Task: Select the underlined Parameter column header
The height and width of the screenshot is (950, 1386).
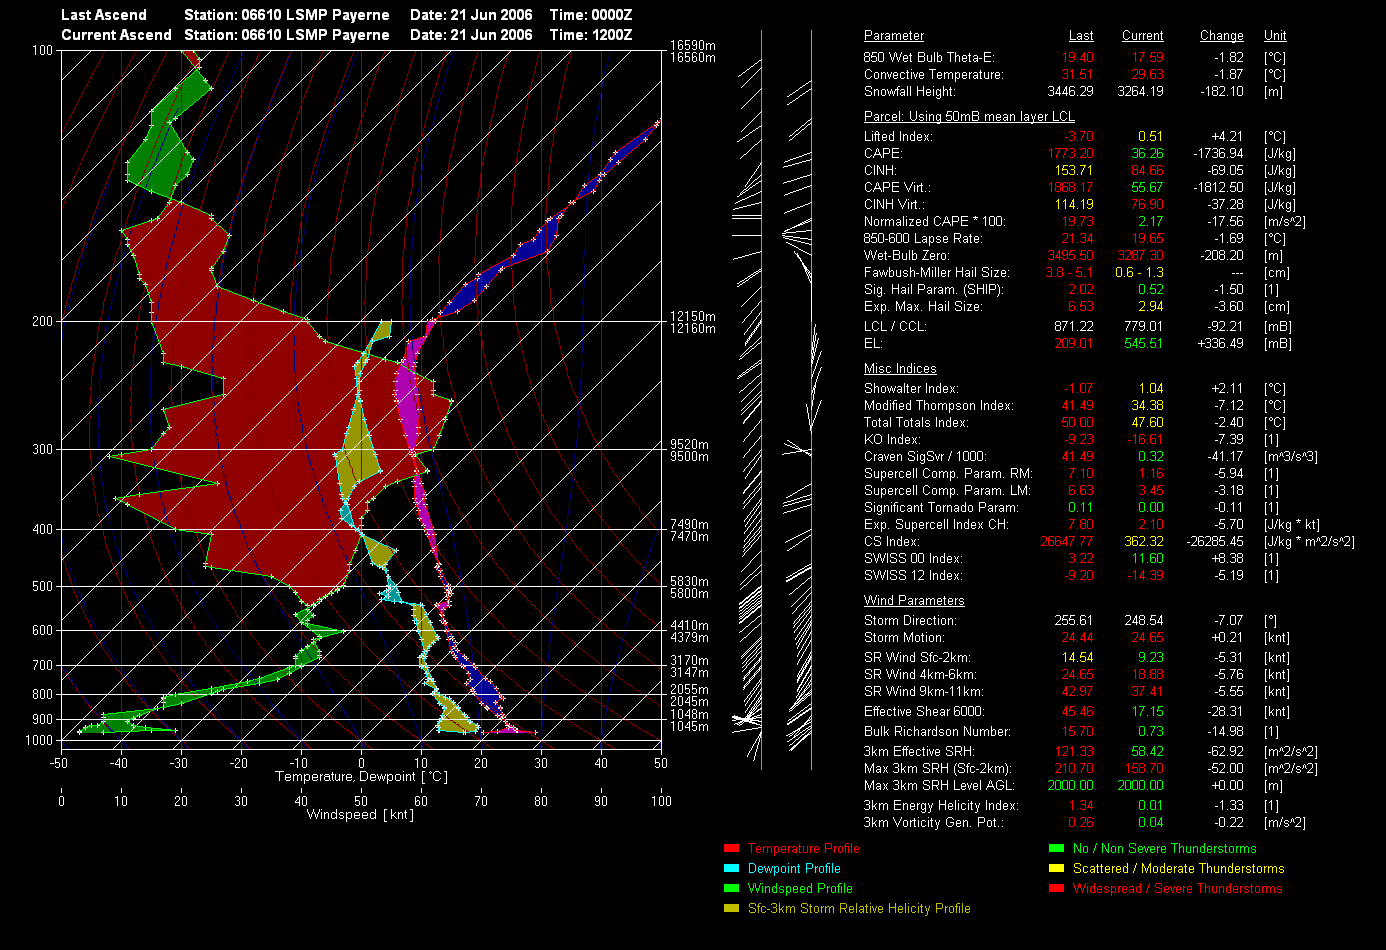Action: pyautogui.click(x=893, y=36)
